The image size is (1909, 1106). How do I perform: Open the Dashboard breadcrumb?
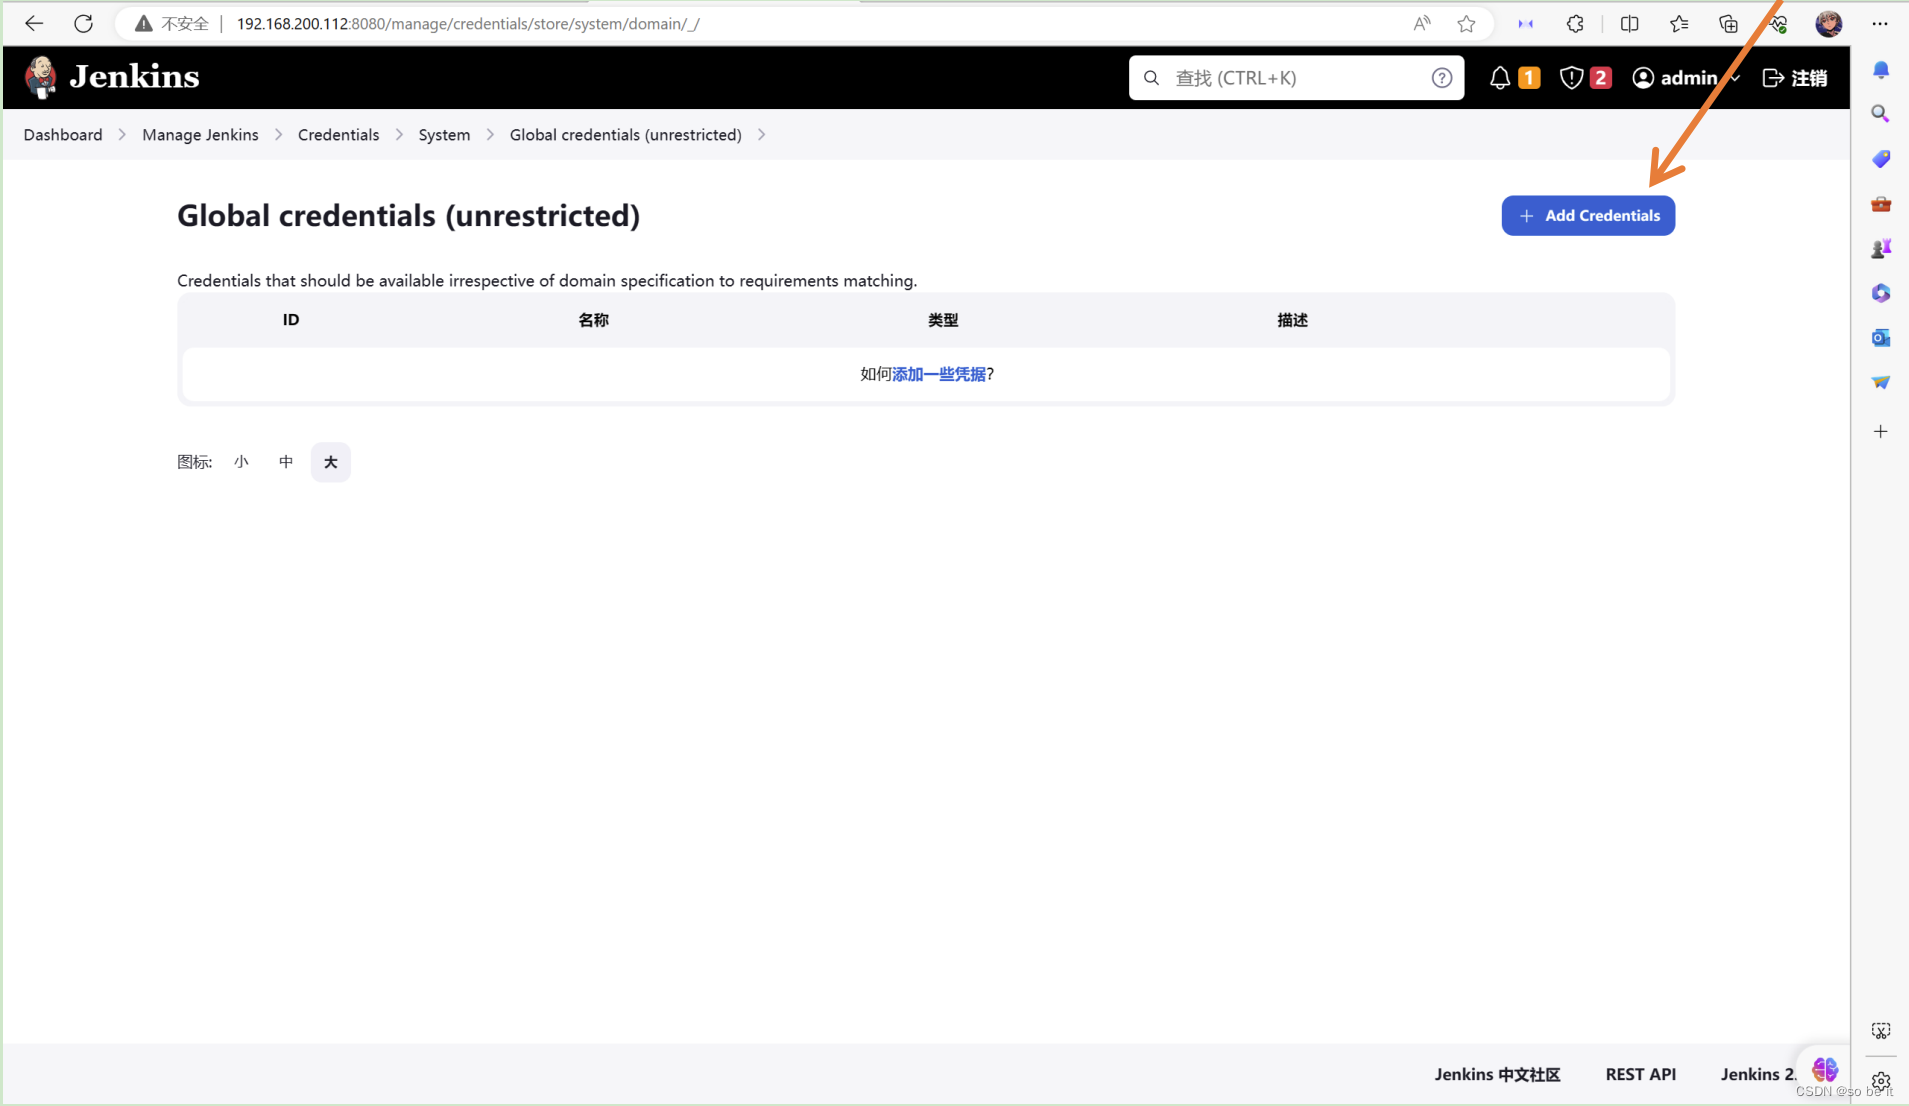click(x=63, y=135)
